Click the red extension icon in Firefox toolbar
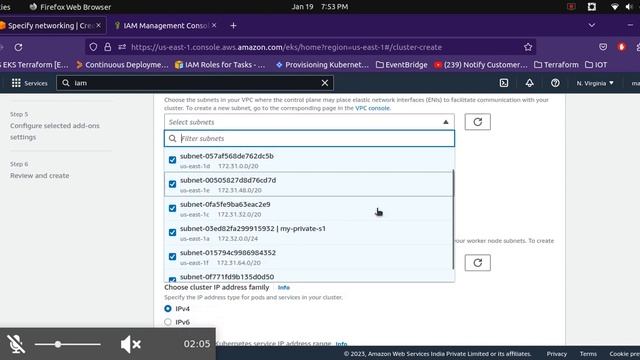This screenshot has width=640, height=360. click(621, 47)
